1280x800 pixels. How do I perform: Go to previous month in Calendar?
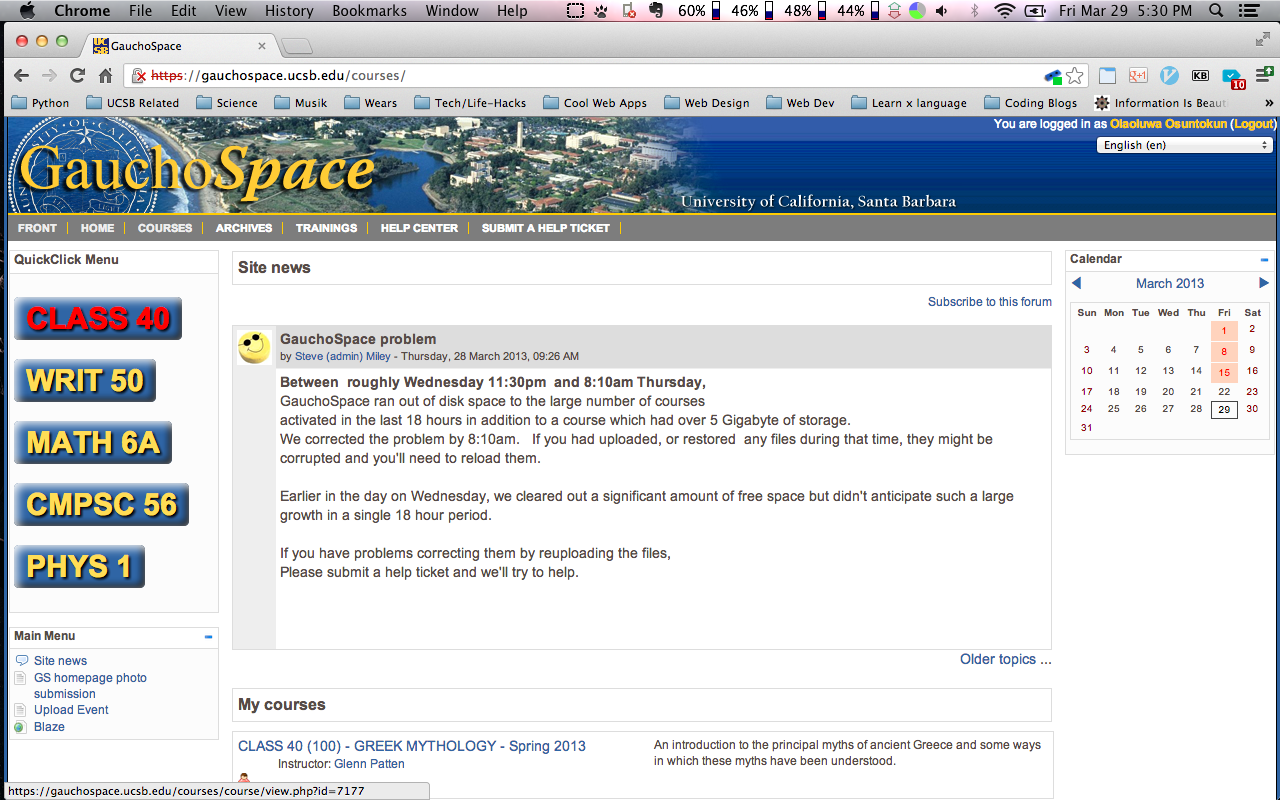tap(1076, 283)
